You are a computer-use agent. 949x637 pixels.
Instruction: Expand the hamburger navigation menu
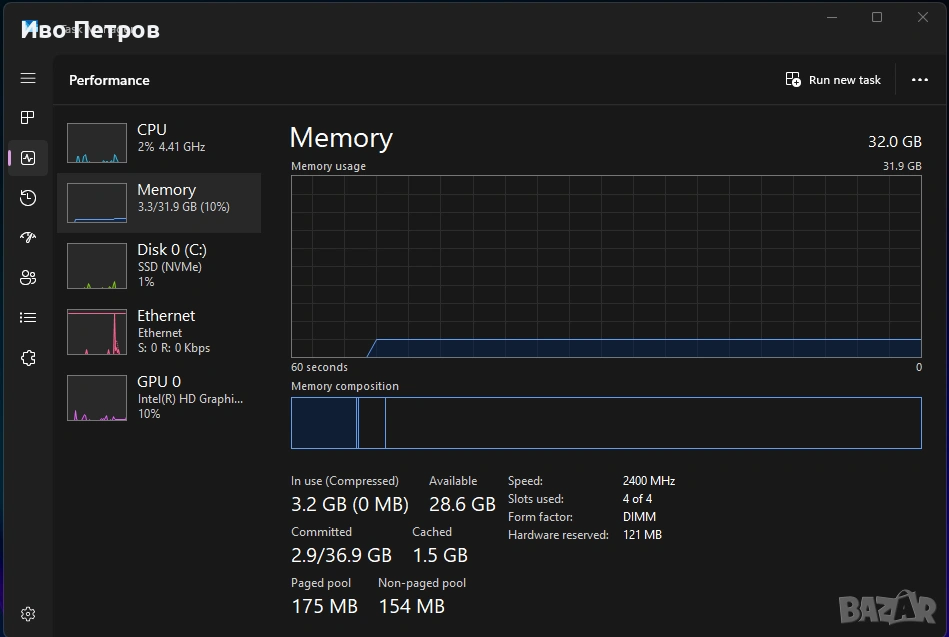[x=28, y=78]
